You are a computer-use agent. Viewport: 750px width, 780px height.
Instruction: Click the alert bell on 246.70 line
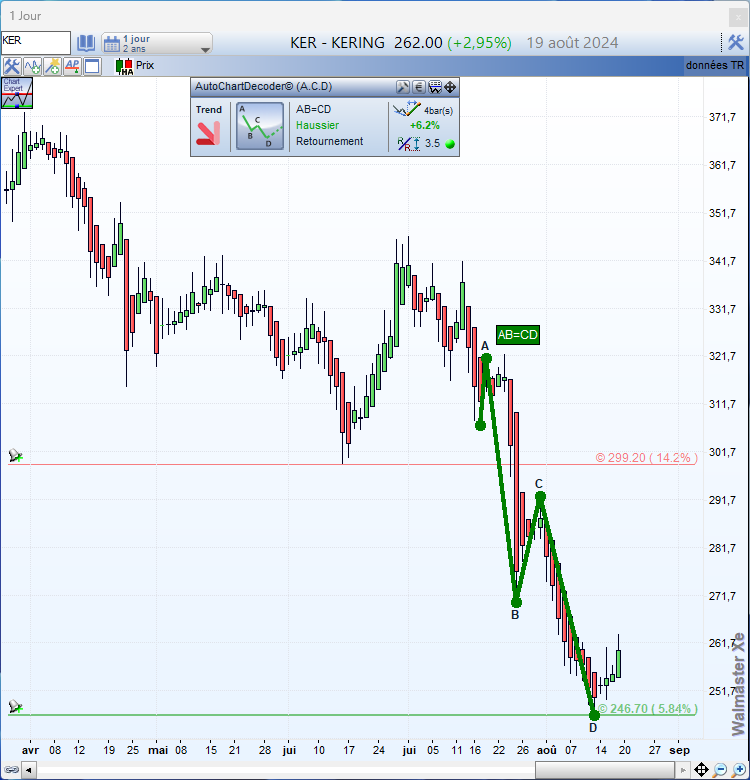point(15,706)
